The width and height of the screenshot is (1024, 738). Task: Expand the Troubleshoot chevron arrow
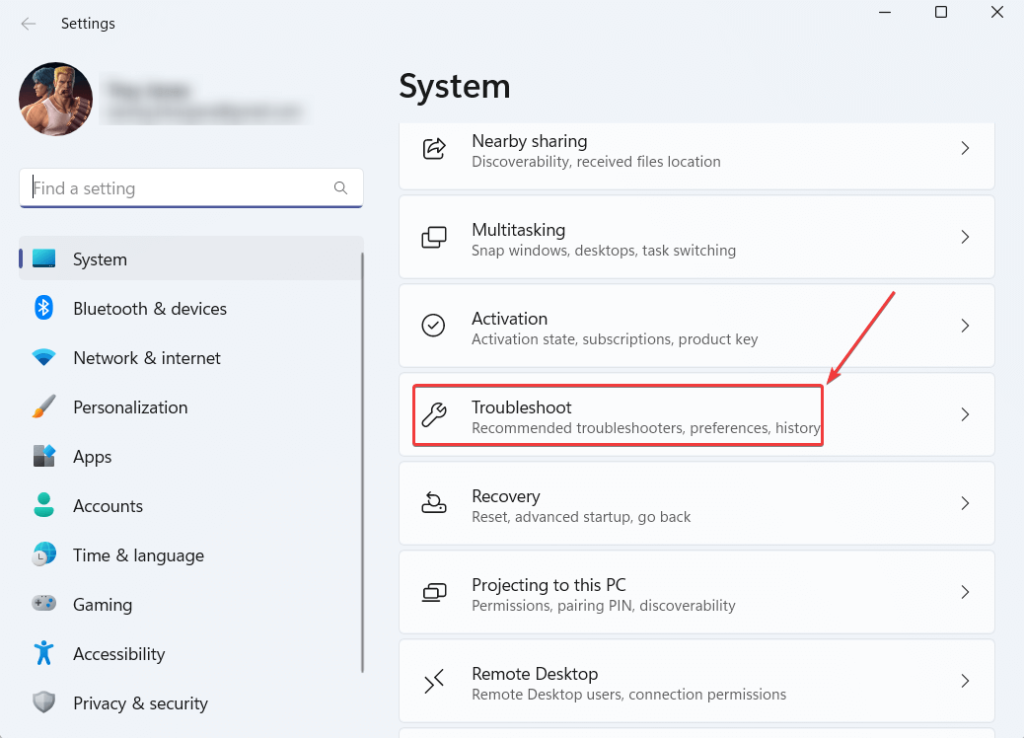pyautogui.click(x=965, y=414)
